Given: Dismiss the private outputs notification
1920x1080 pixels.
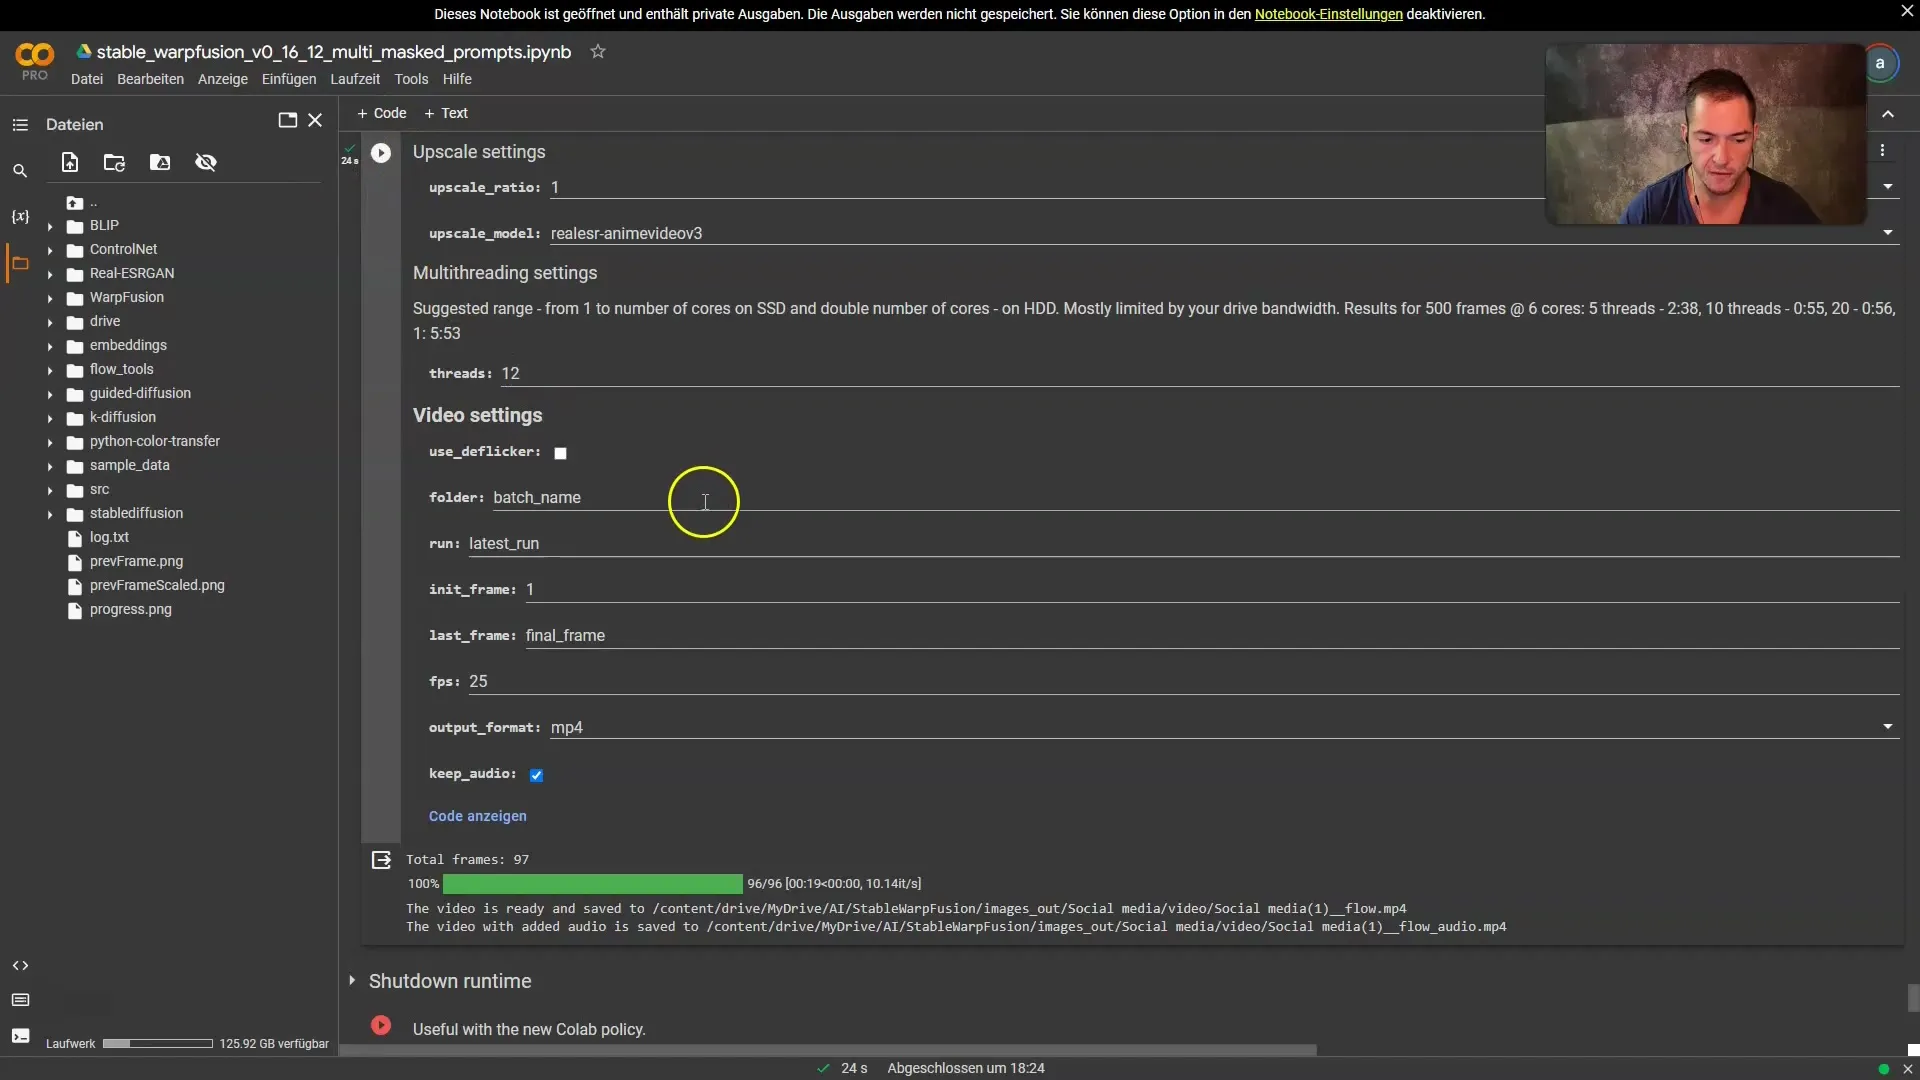Looking at the screenshot, I should [1906, 11].
